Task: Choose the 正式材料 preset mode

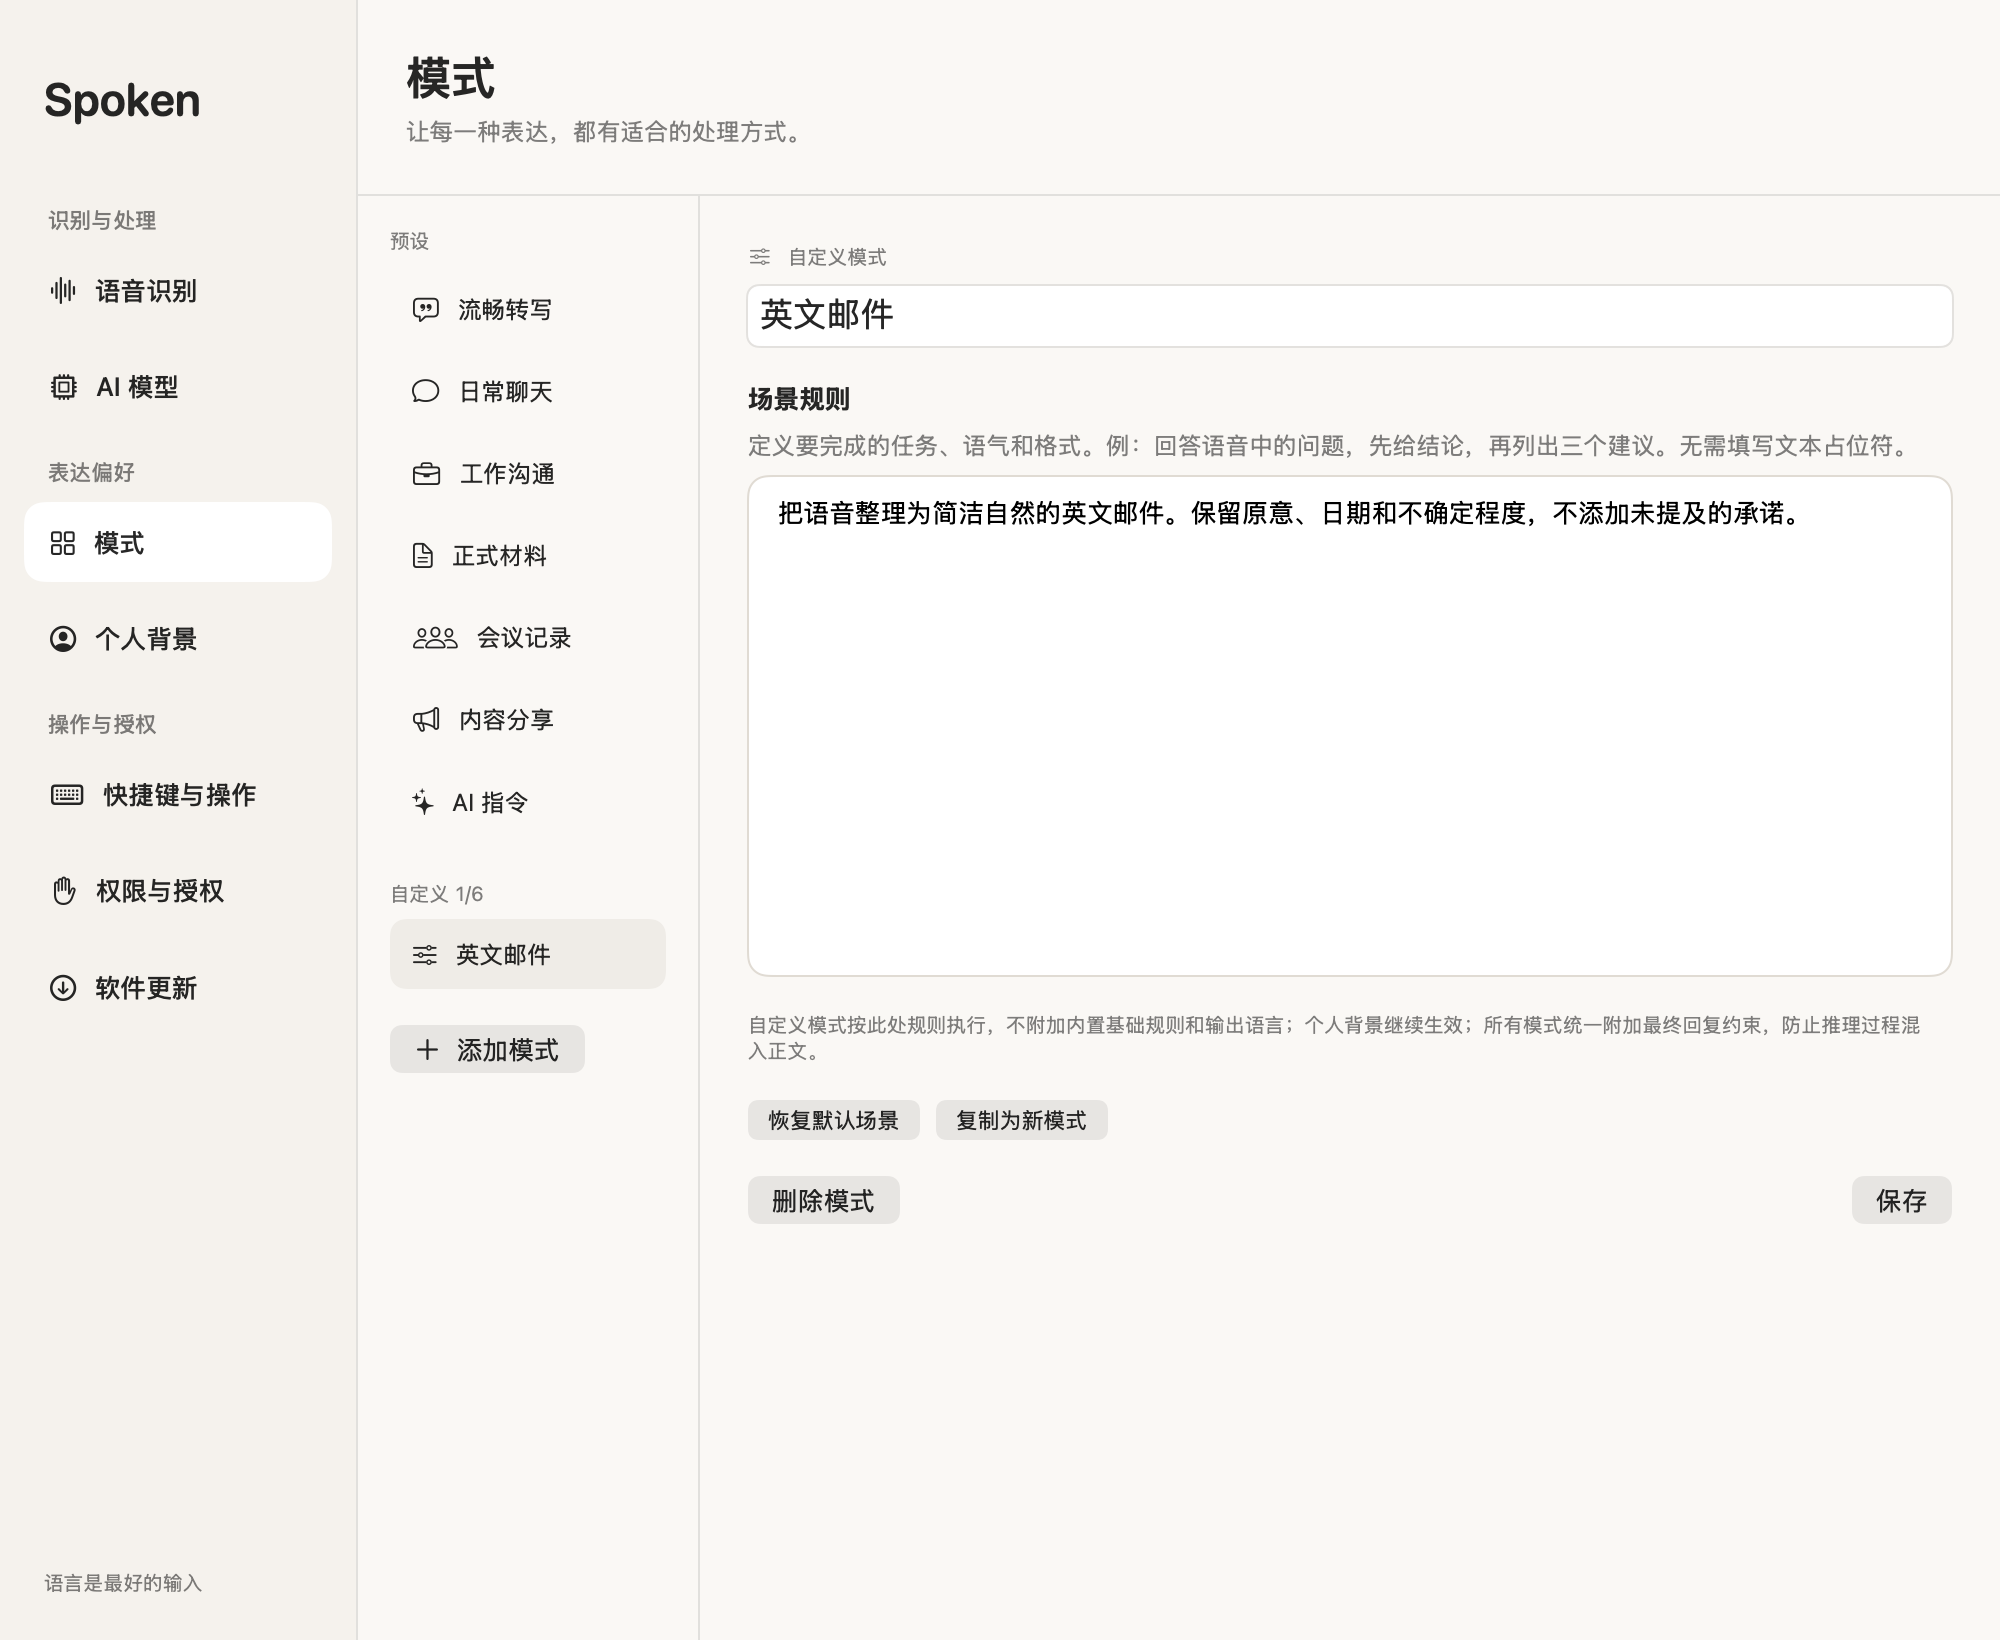Action: [528, 556]
